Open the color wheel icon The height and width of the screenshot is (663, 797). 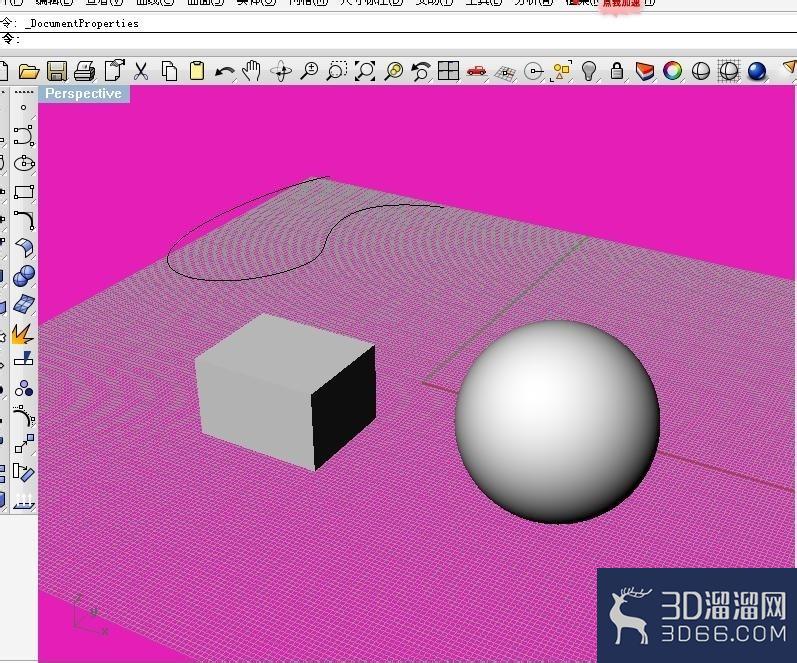[672, 71]
